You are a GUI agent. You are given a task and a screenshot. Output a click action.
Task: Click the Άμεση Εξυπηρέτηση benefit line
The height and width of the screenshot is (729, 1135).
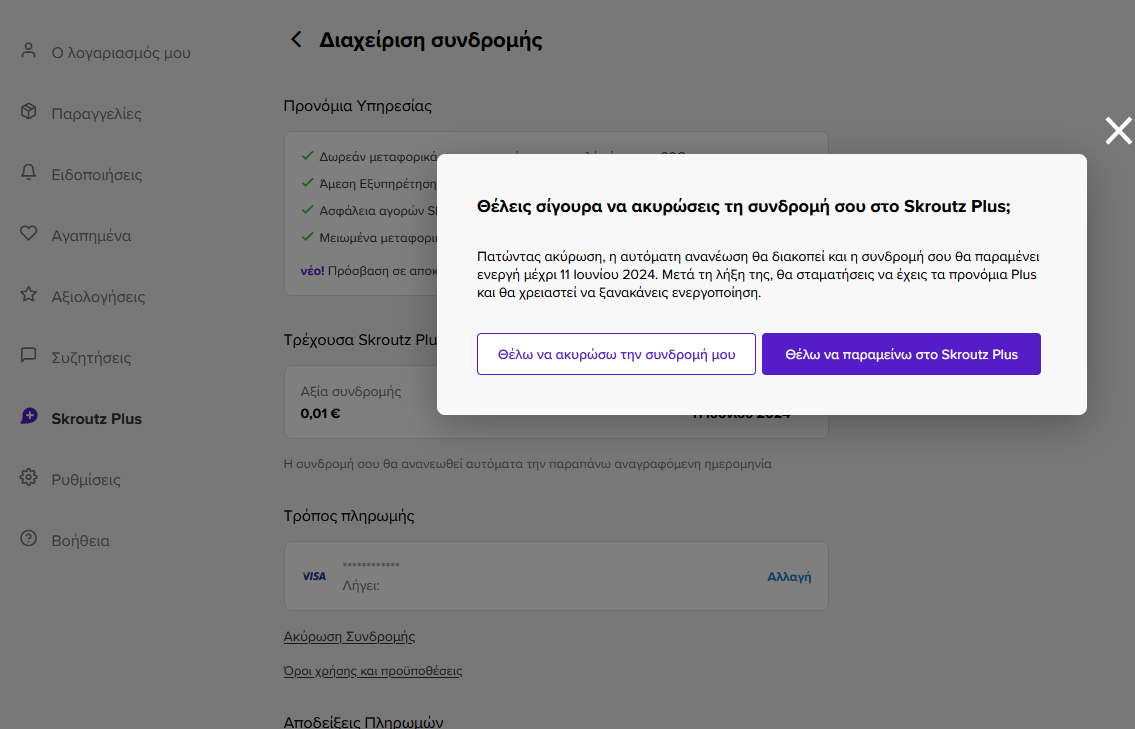coord(369,184)
